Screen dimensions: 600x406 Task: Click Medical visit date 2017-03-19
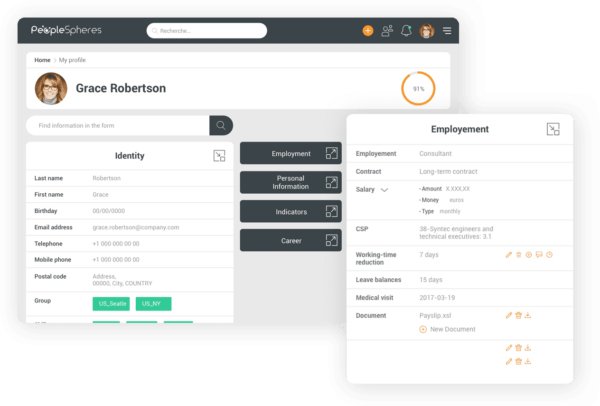(437, 298)
